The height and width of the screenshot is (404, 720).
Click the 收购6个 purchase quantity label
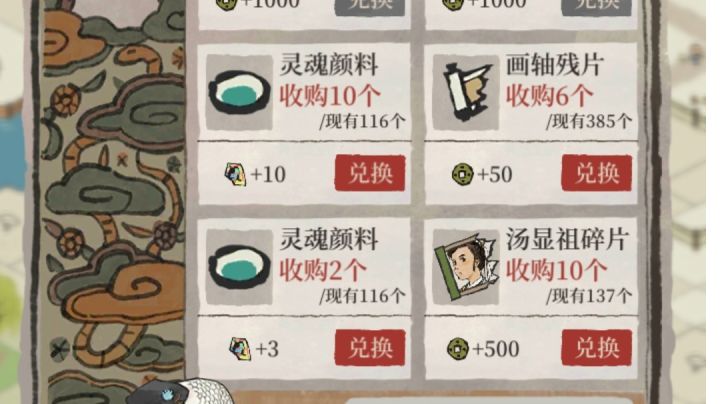tap(549, 96)
